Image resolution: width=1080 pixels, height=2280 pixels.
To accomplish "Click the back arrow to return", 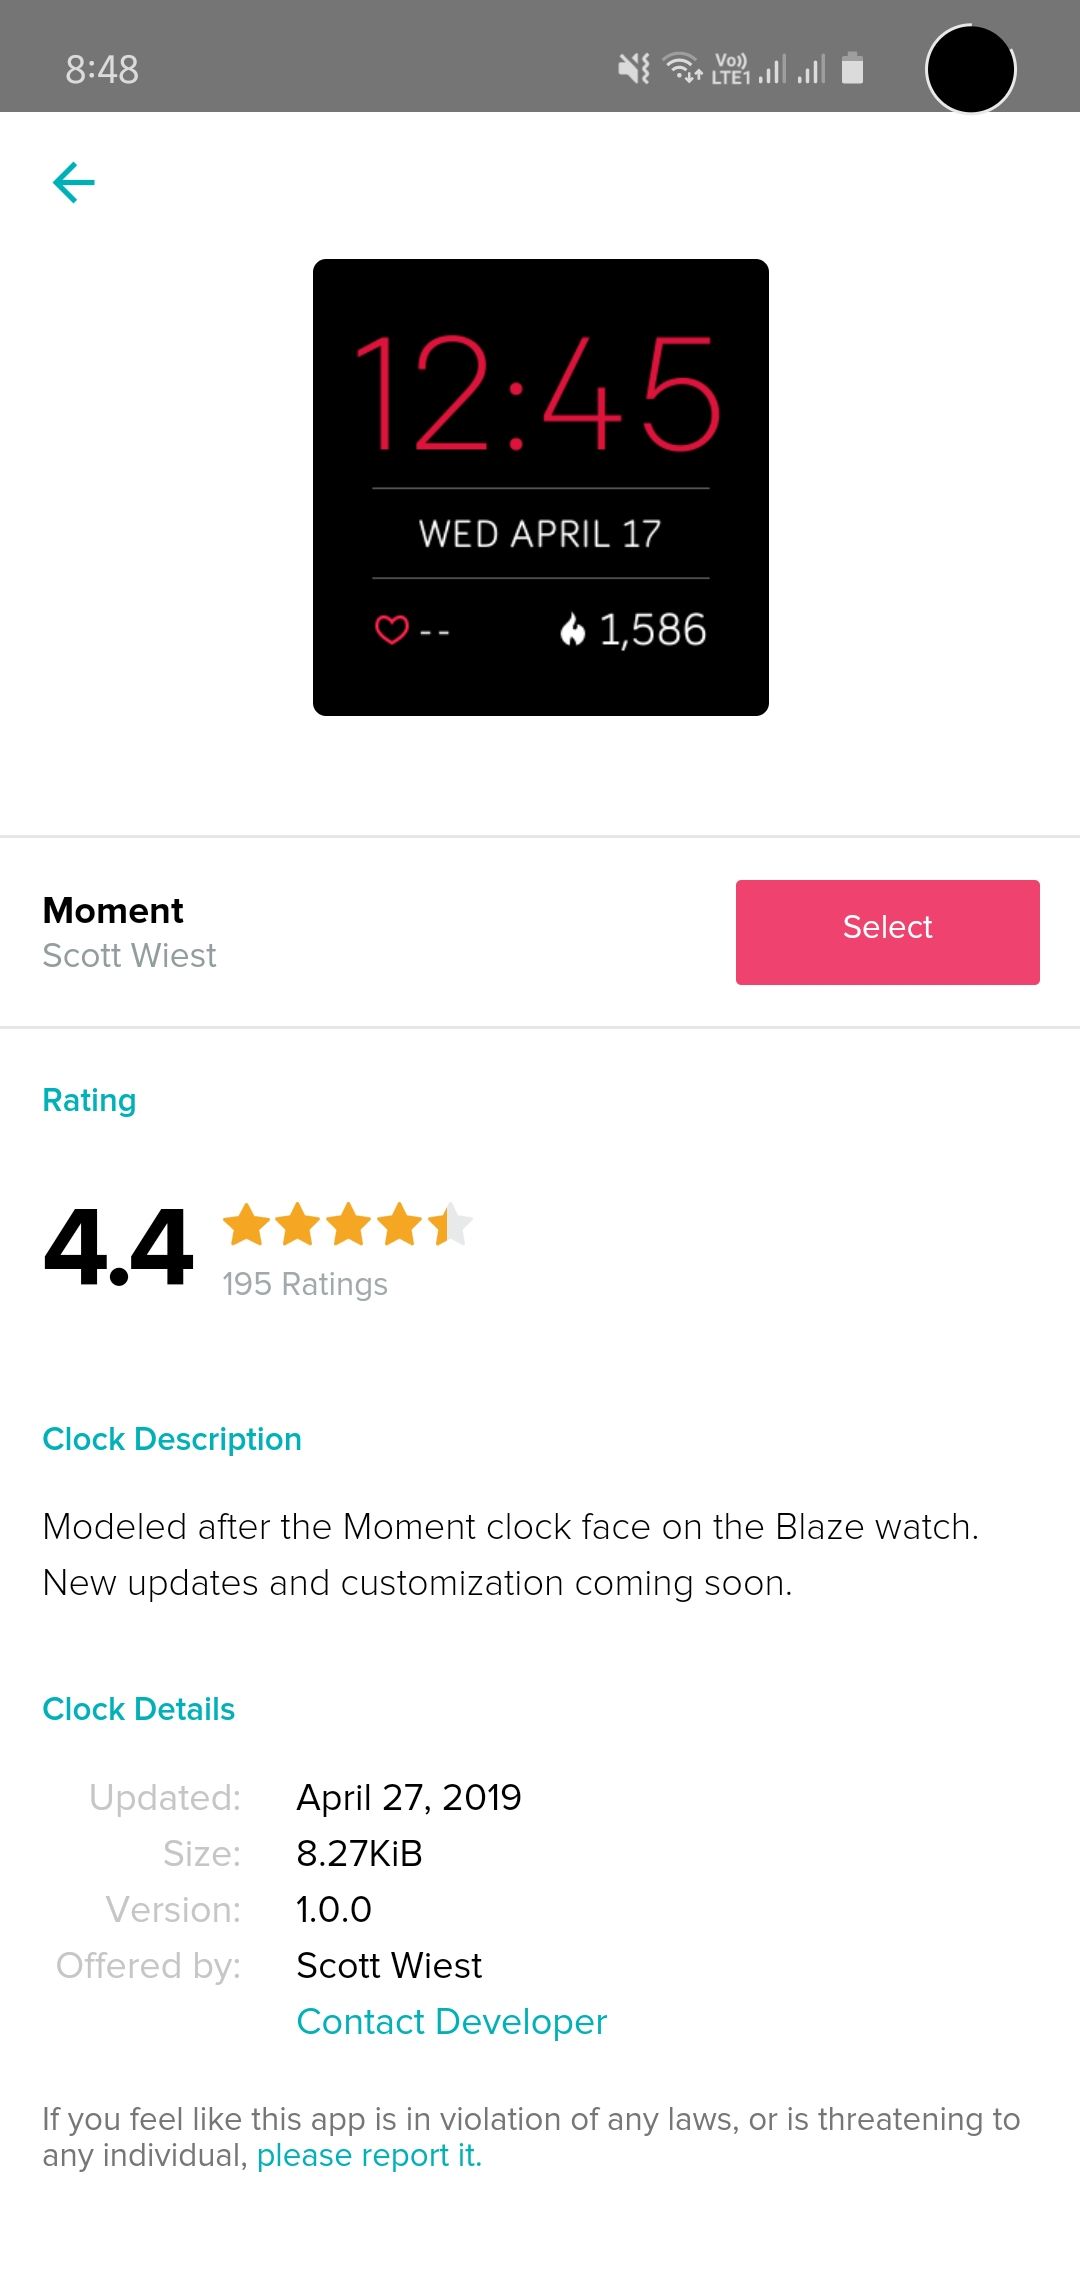I will point(72,182).
